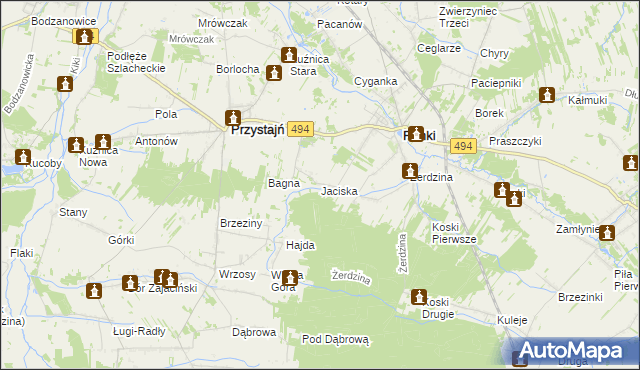Click the Cyganka village label

point(376,82)
